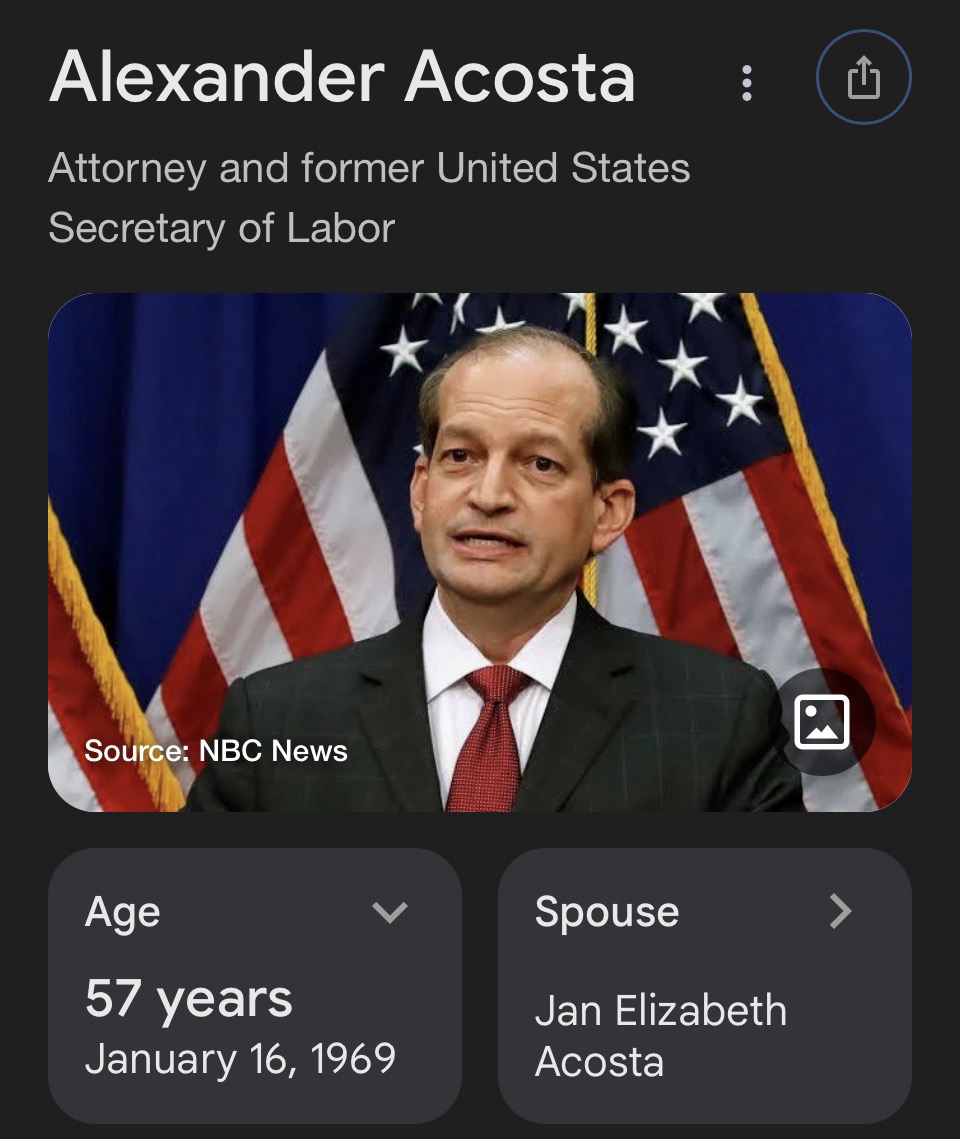960x1139 pixels.
Task: Open the image gallery icon on photo
Action: pos(821,721)
